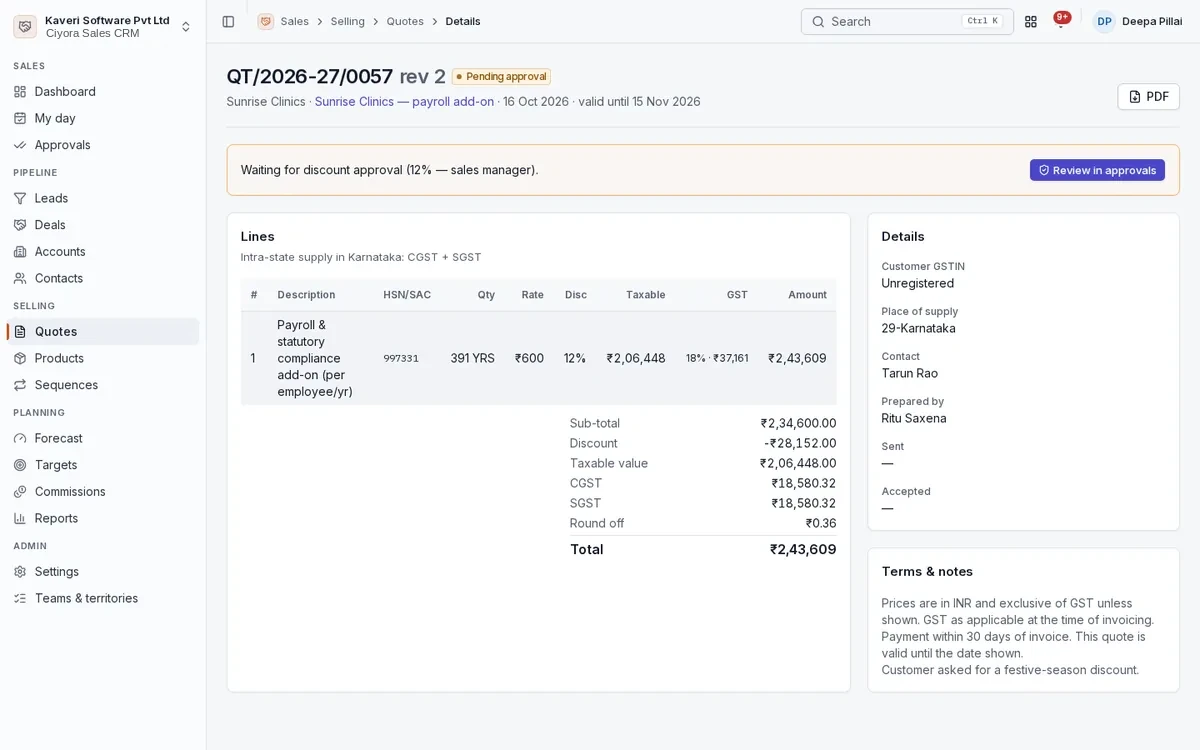Viewport: 1200px width, 750px height.
Task: Click the Search field
Action: (x=907, y=21)
